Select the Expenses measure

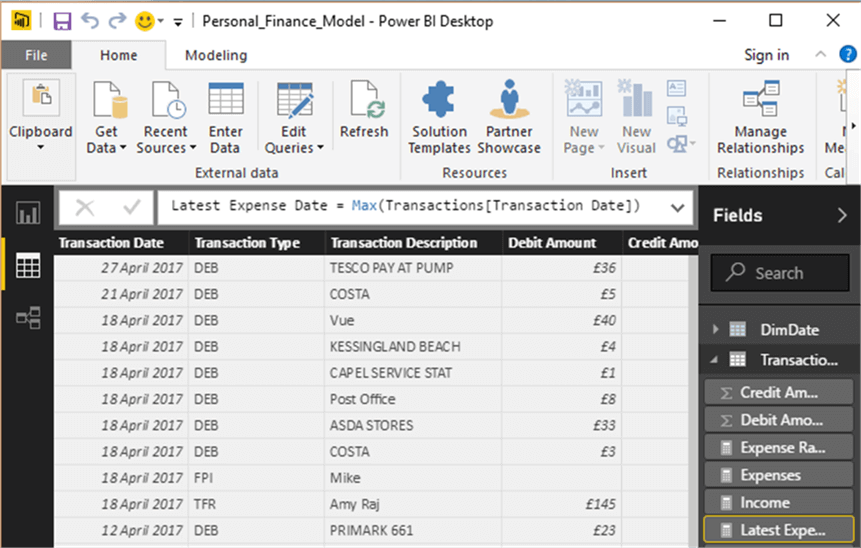(x=779, y=475)
